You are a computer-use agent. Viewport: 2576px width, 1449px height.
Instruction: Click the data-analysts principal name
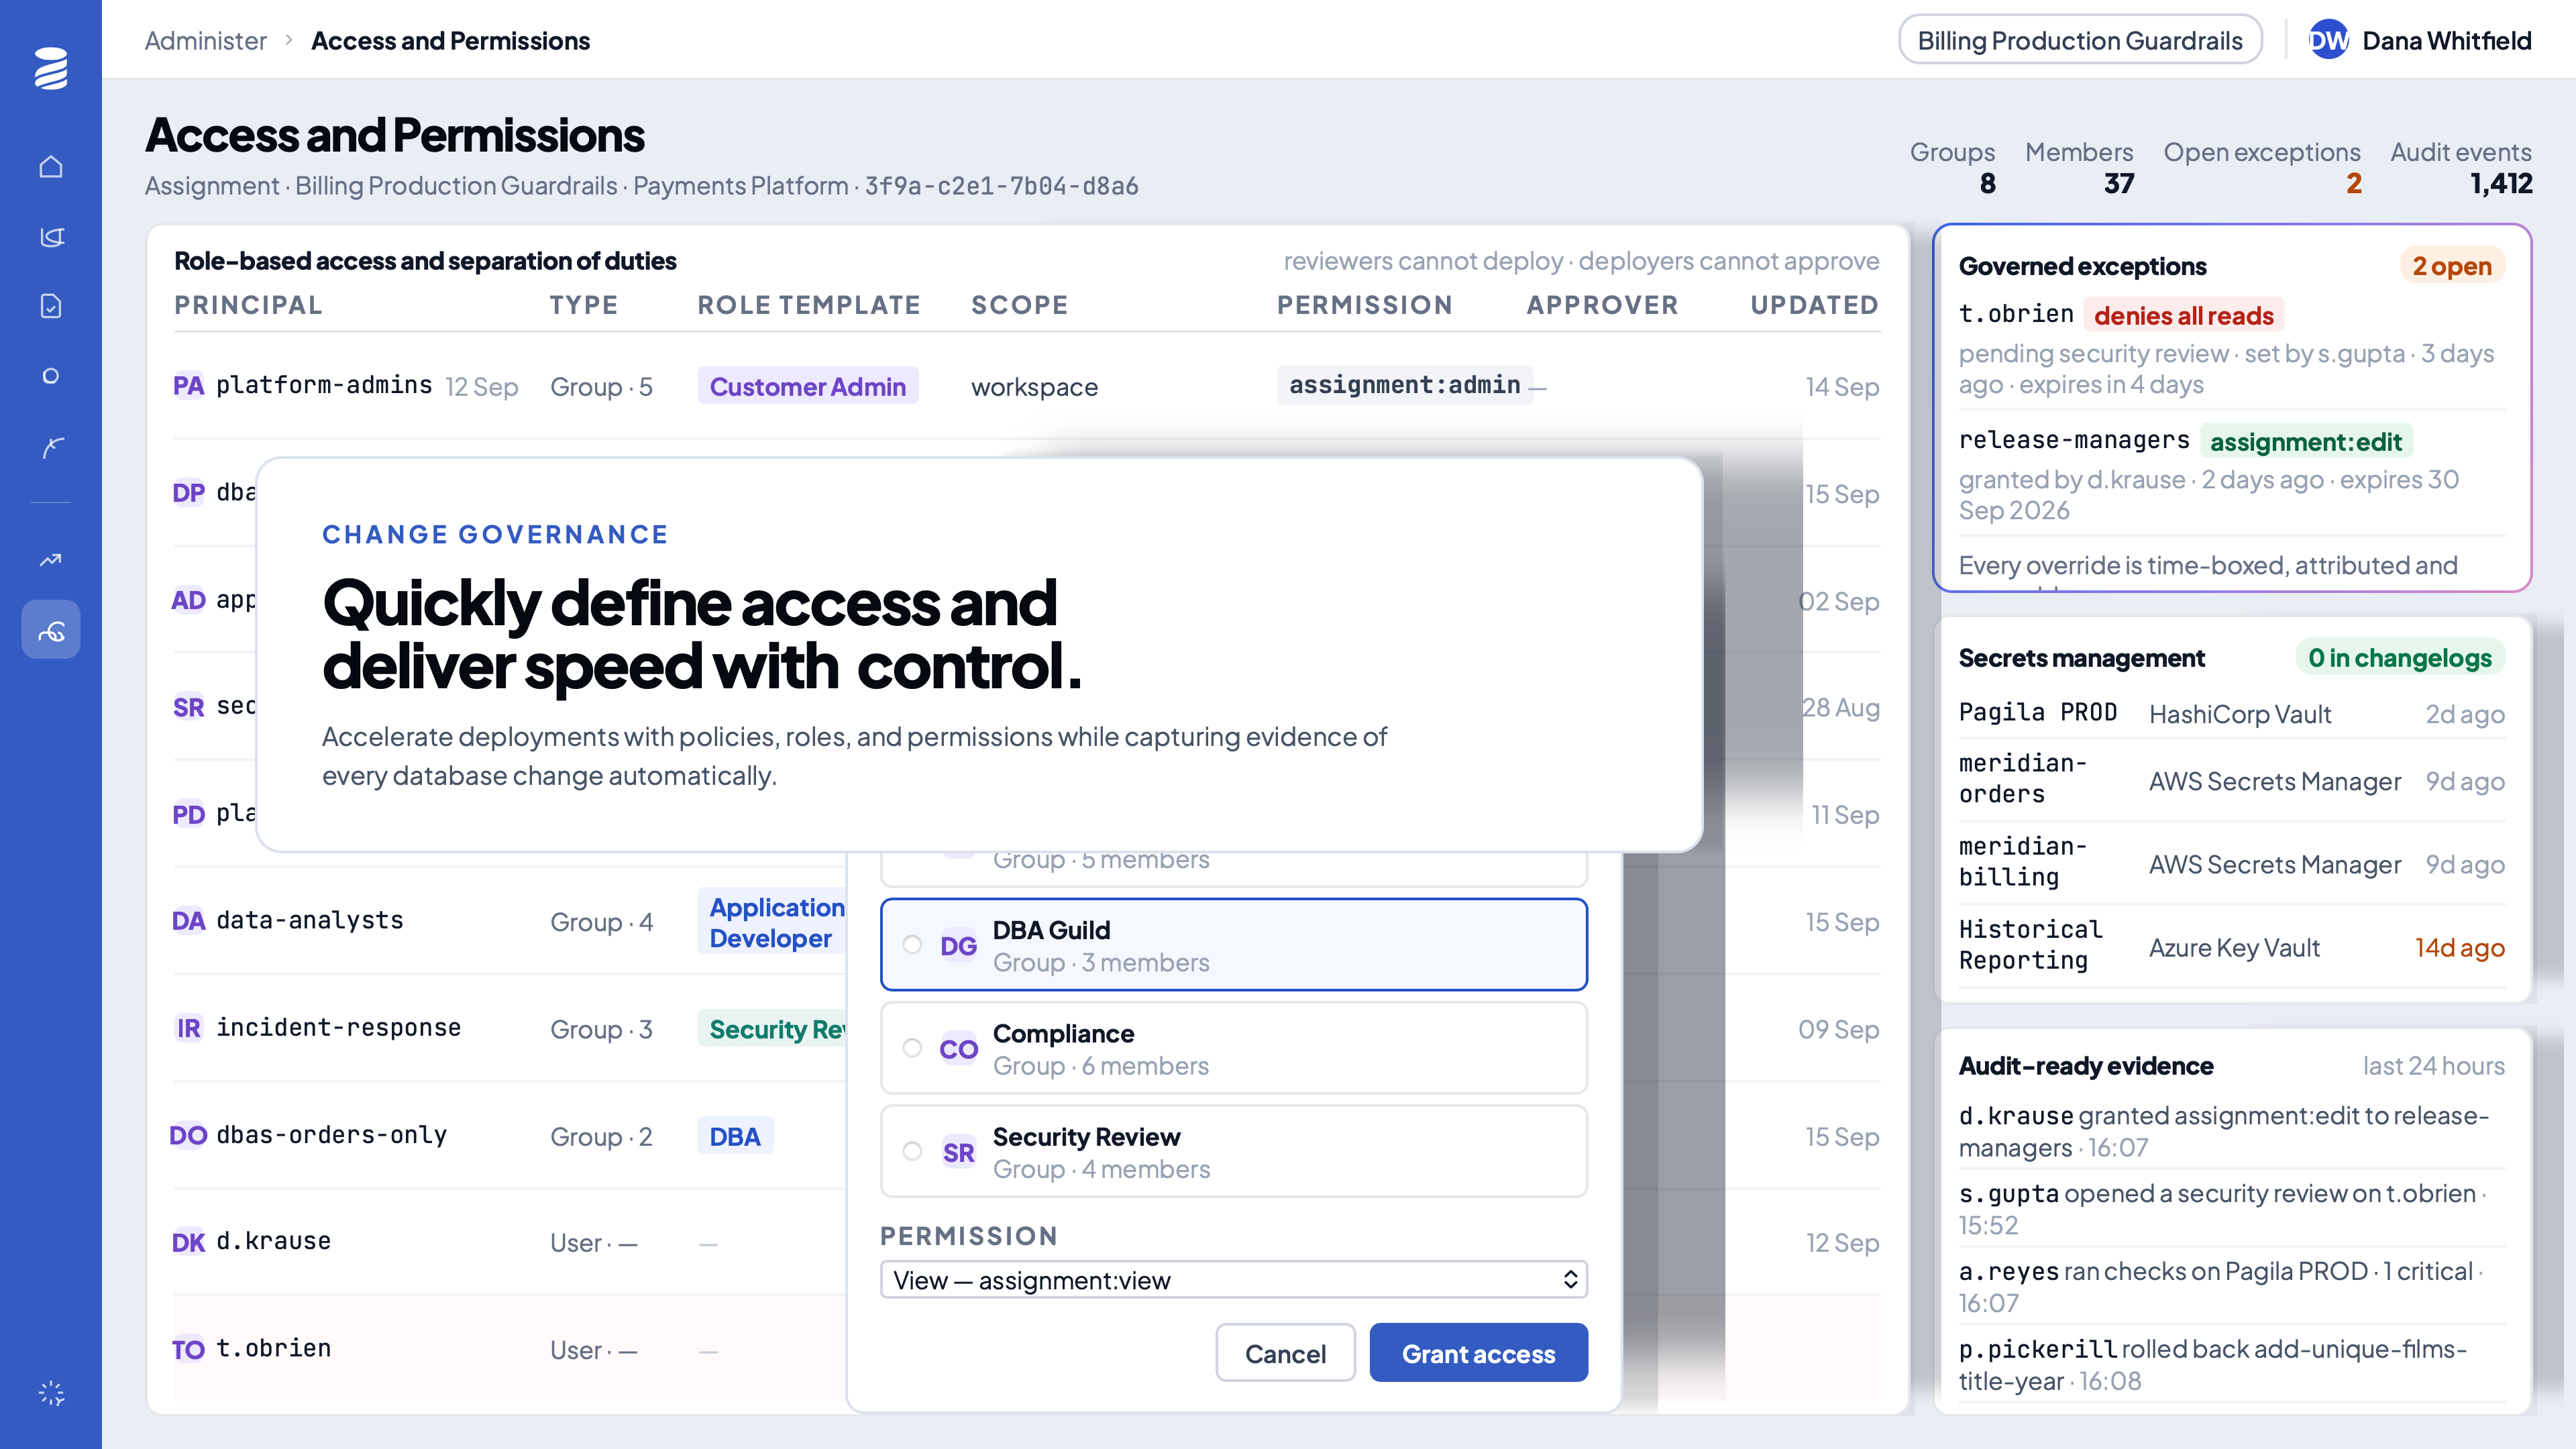[310, 920]
